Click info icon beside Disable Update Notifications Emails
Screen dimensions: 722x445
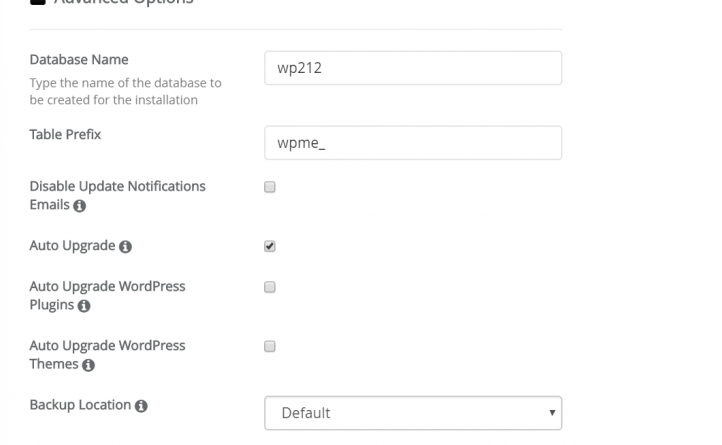pyautogui.click(x=80, y=205)
